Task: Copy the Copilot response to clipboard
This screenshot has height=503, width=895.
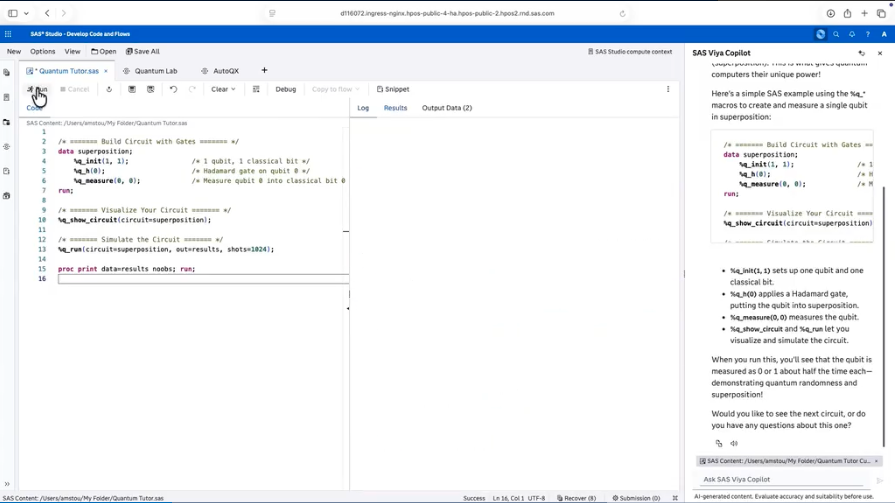Action: tap(718, 443)
